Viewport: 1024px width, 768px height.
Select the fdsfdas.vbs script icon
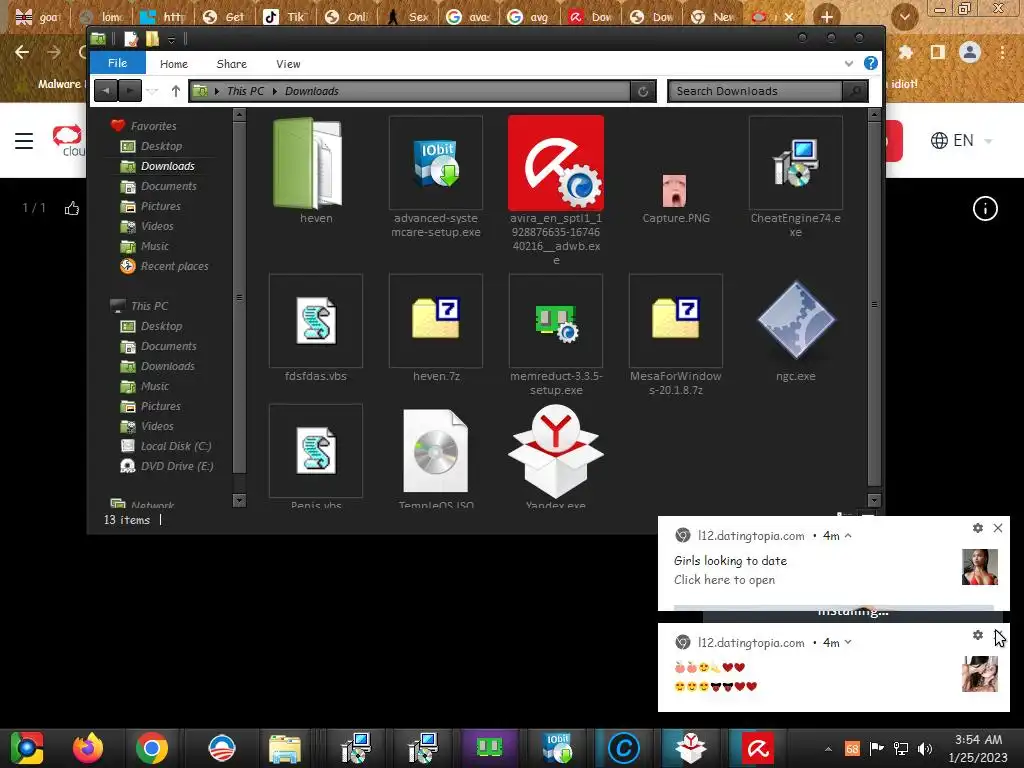pyautogui.click(x=315, y=321)
